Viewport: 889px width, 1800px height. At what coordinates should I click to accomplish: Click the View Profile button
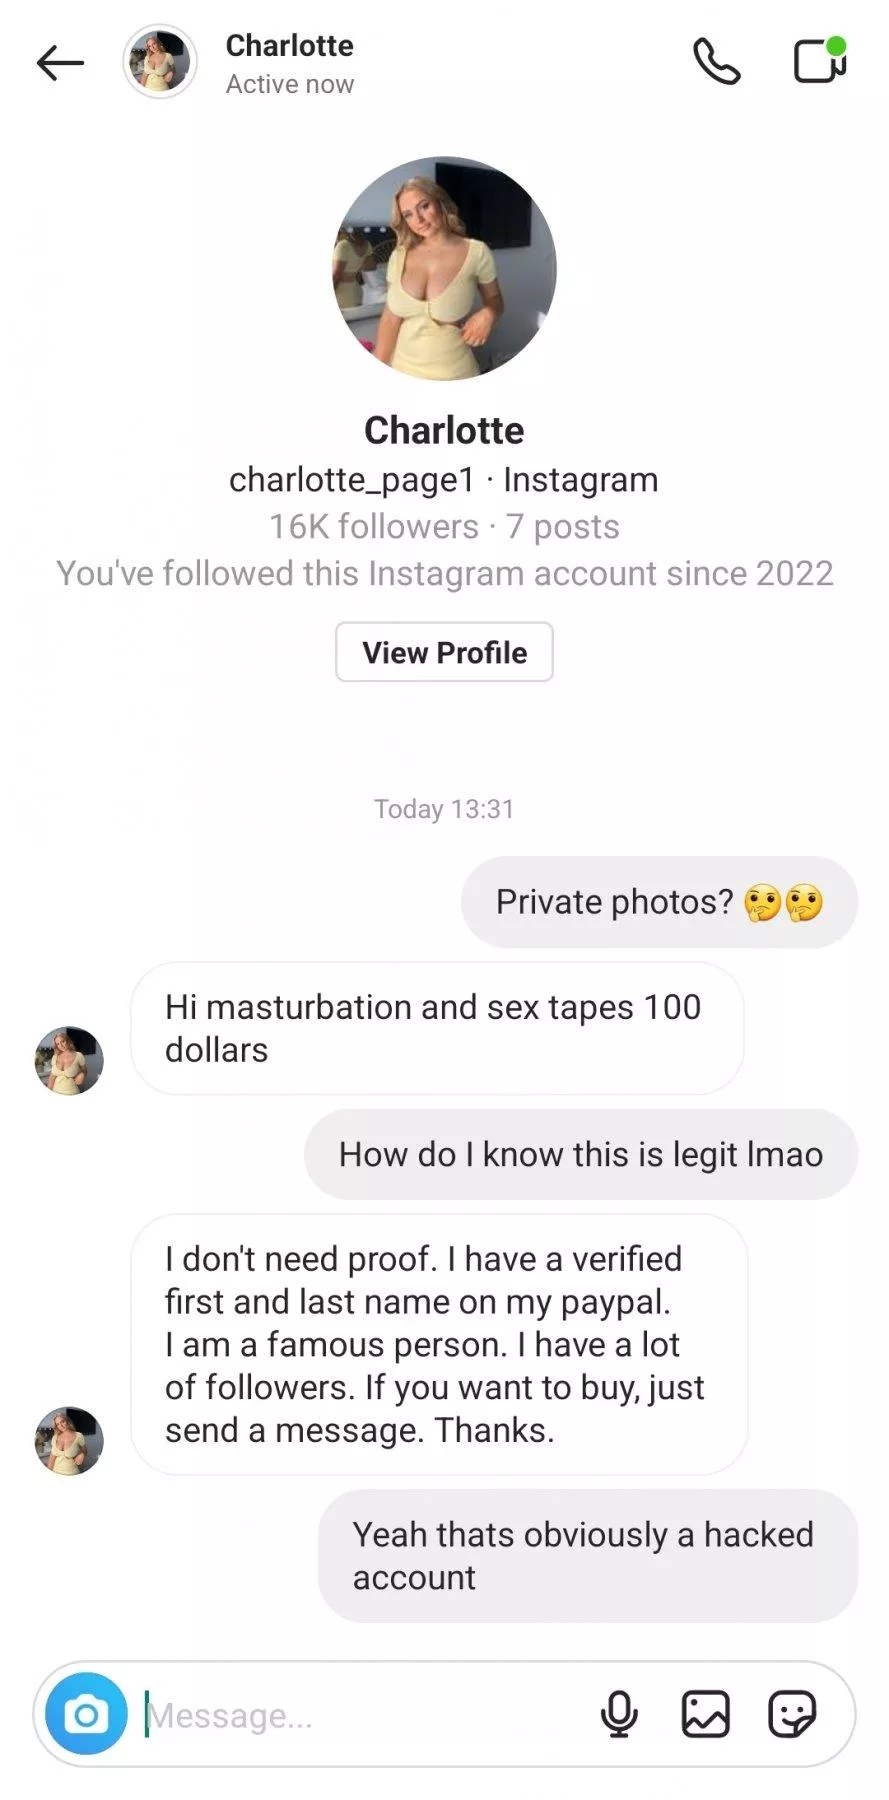(x=444, y=652)
